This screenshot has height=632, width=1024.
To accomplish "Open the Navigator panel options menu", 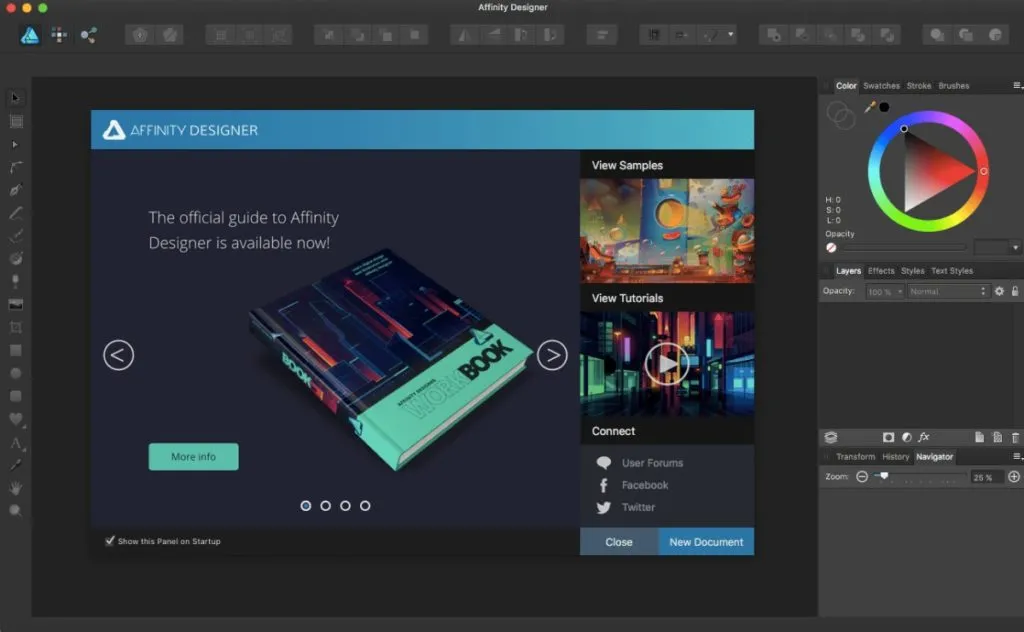I will [x=1017, y=456].
